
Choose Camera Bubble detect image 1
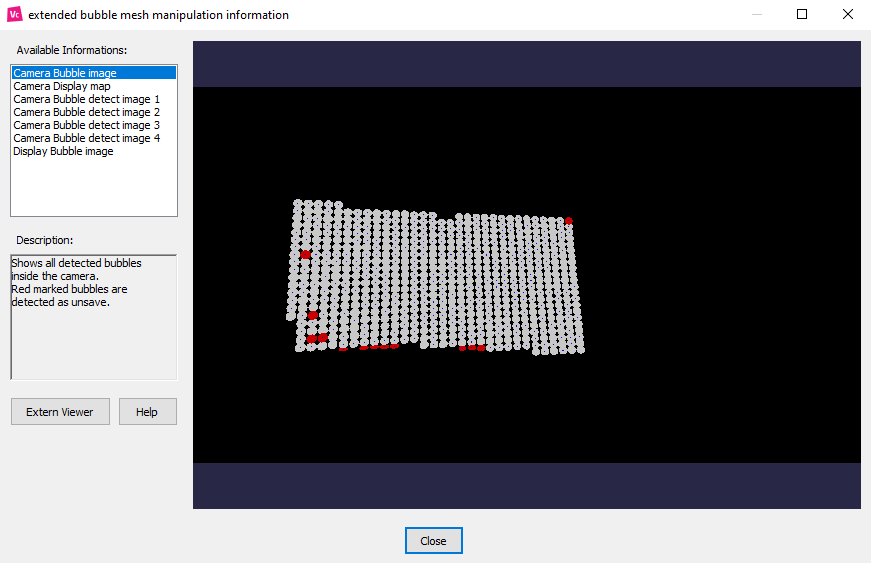coord(86,99)
